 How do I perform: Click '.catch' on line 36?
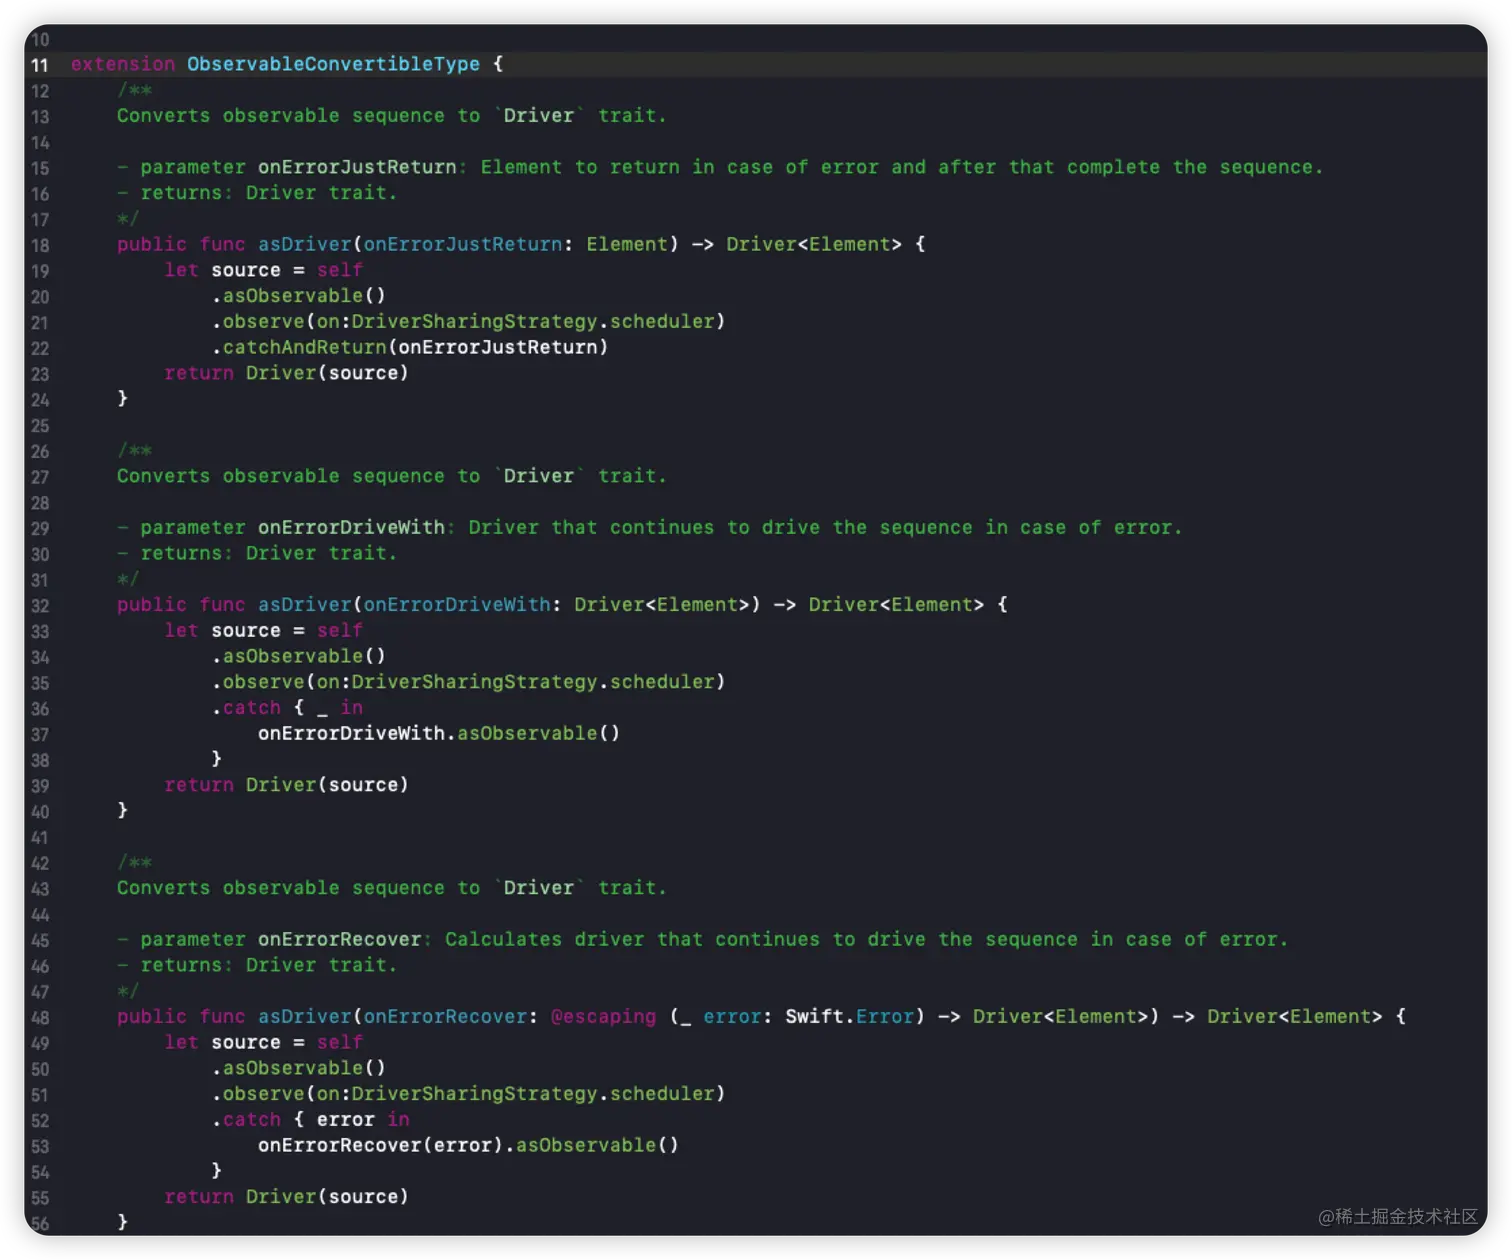tap(246, 708)
